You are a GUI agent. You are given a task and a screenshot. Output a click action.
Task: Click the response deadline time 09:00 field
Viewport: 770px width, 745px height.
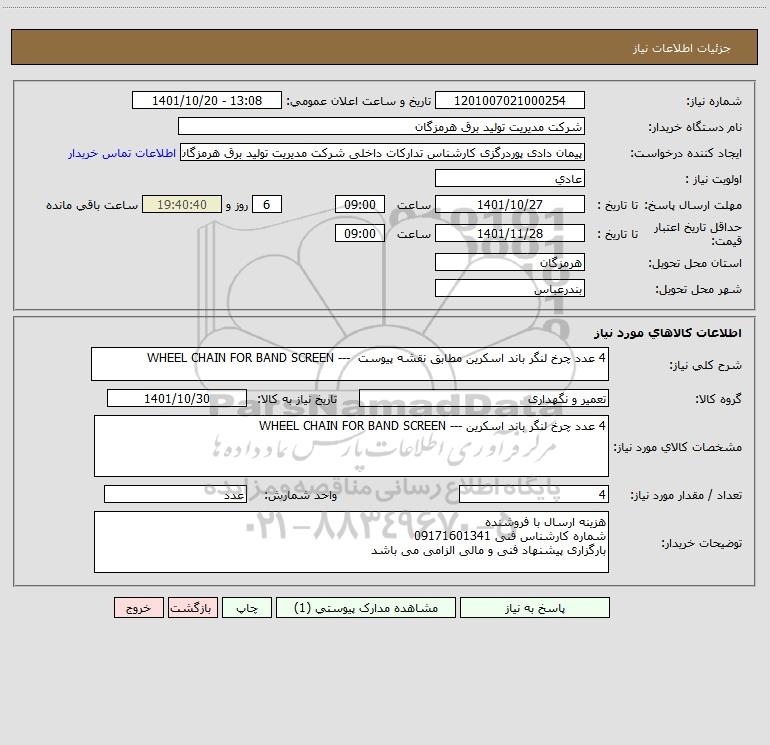coord(360,204)
